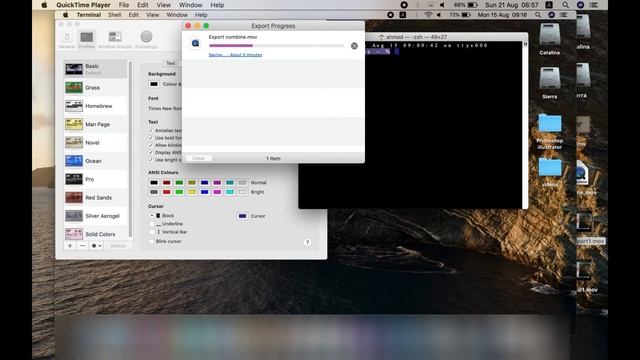Open Profiles pane in Terminal preferences toolbar

(87, 40)
